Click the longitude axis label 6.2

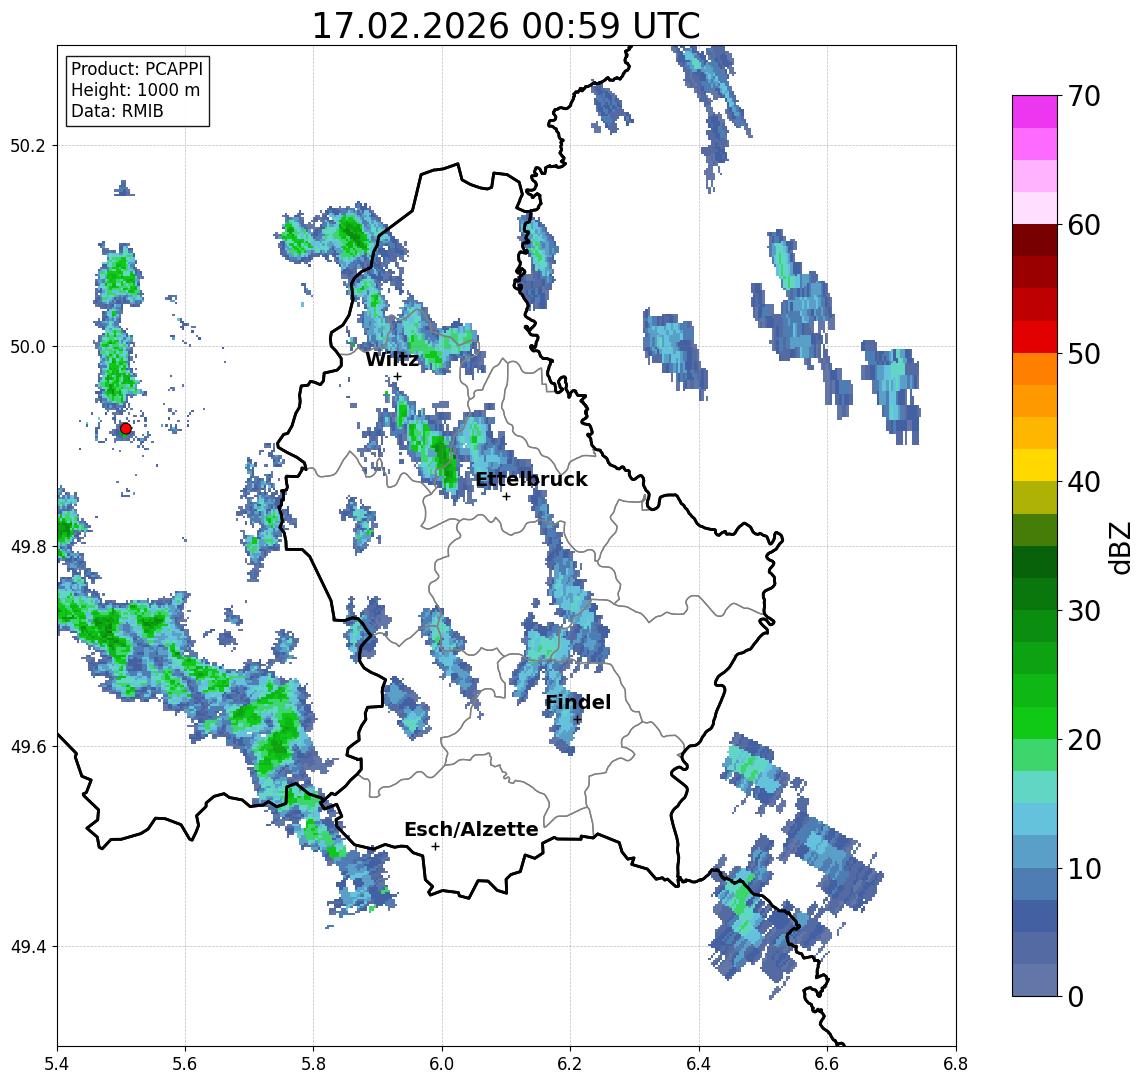coord(570,1064)
